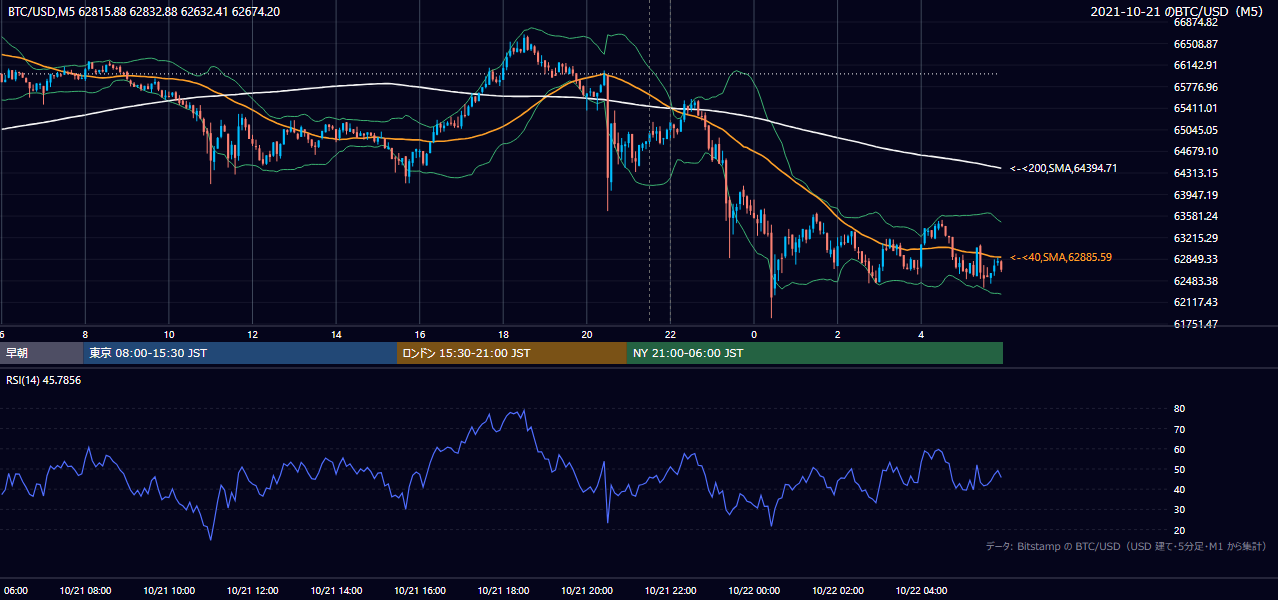Click RSI axis level 30
Viewport: 1278px width, 600px height.
(1179, 510)
